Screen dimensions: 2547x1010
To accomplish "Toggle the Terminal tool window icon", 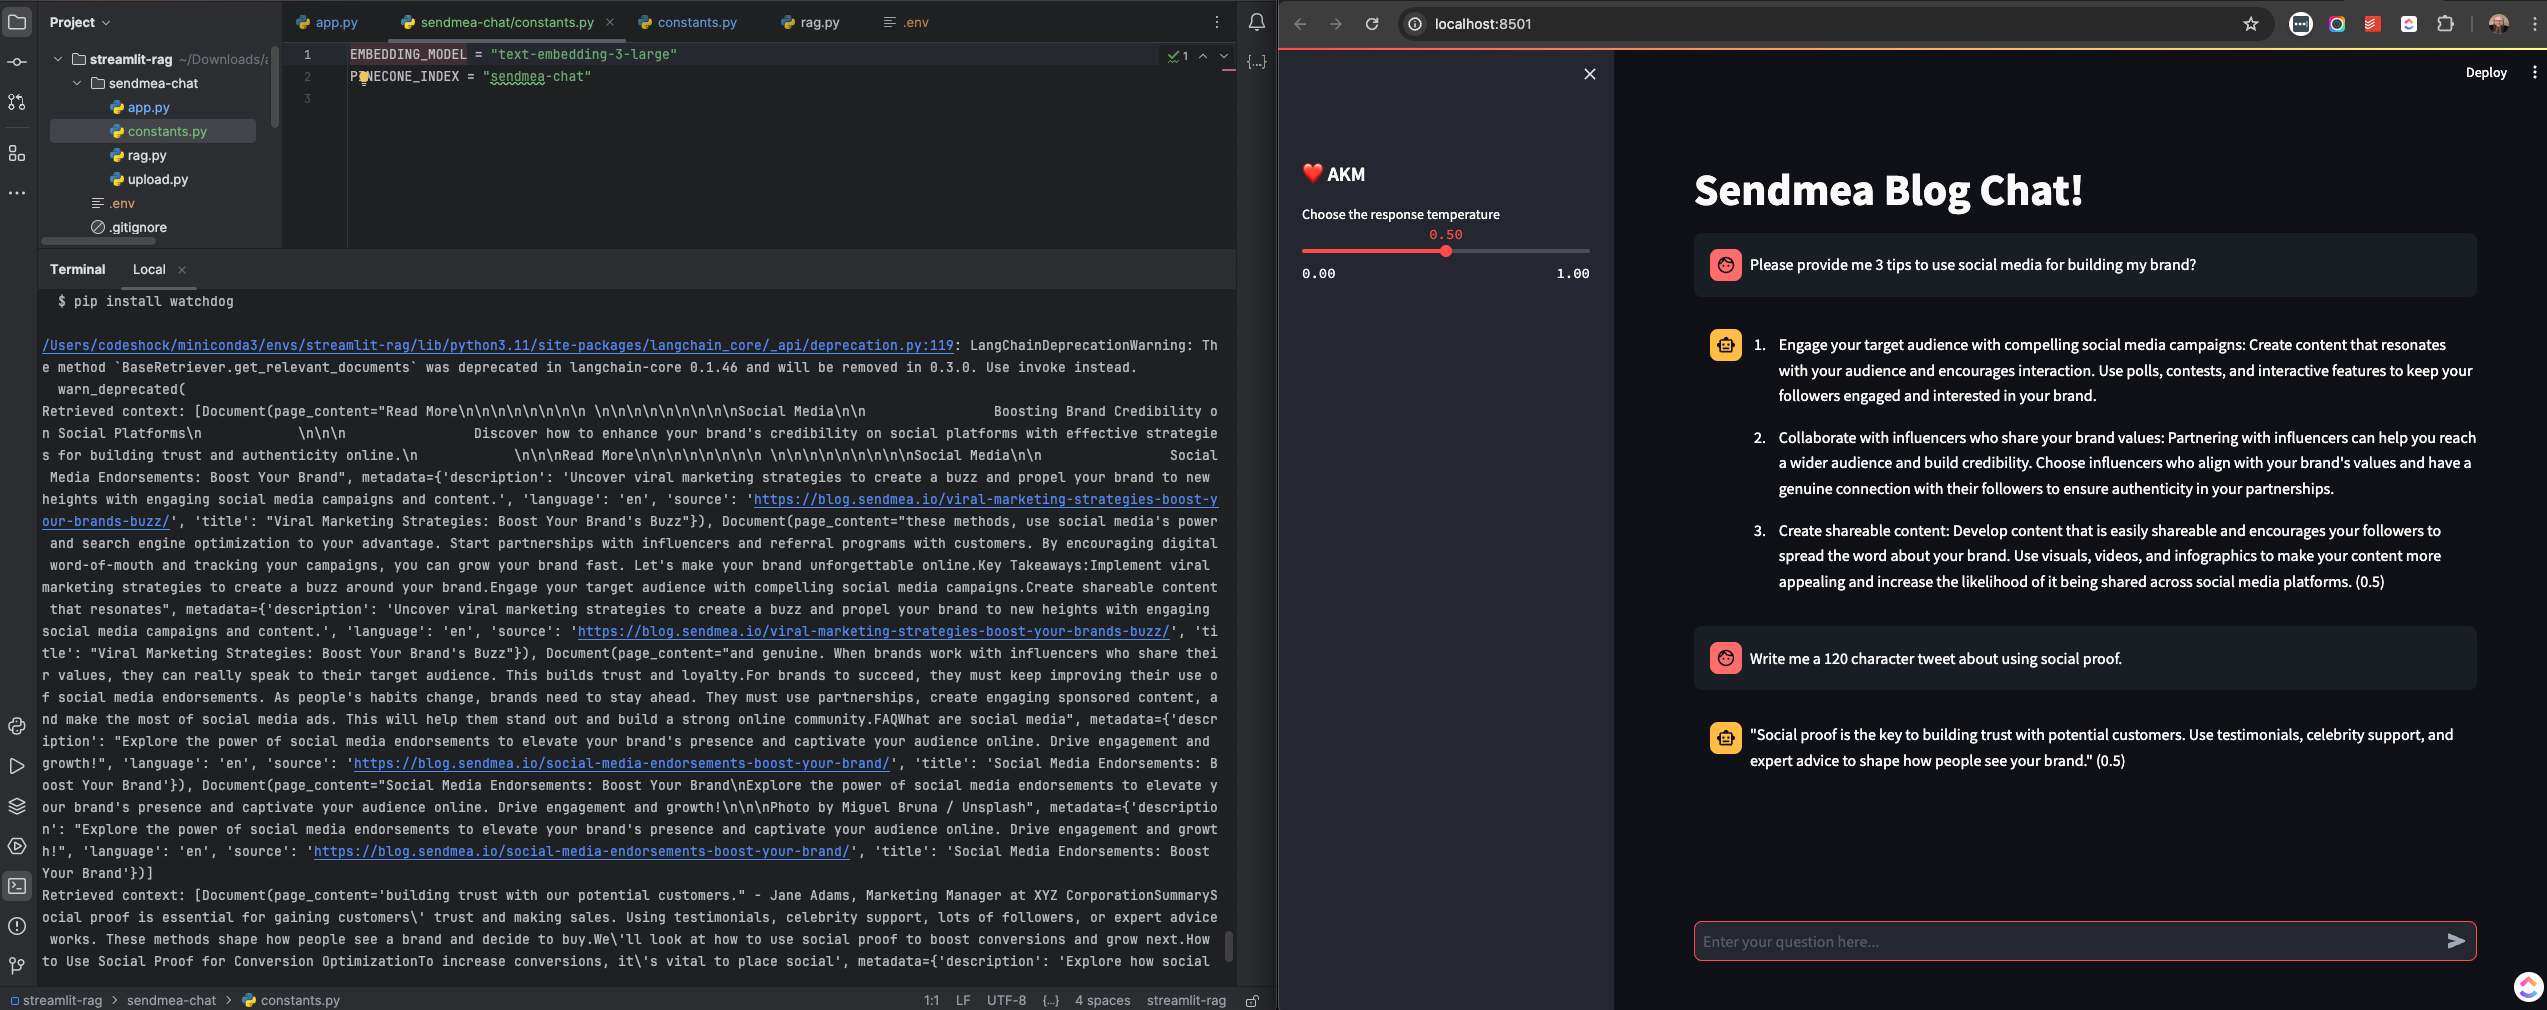I will coord(17,886).
